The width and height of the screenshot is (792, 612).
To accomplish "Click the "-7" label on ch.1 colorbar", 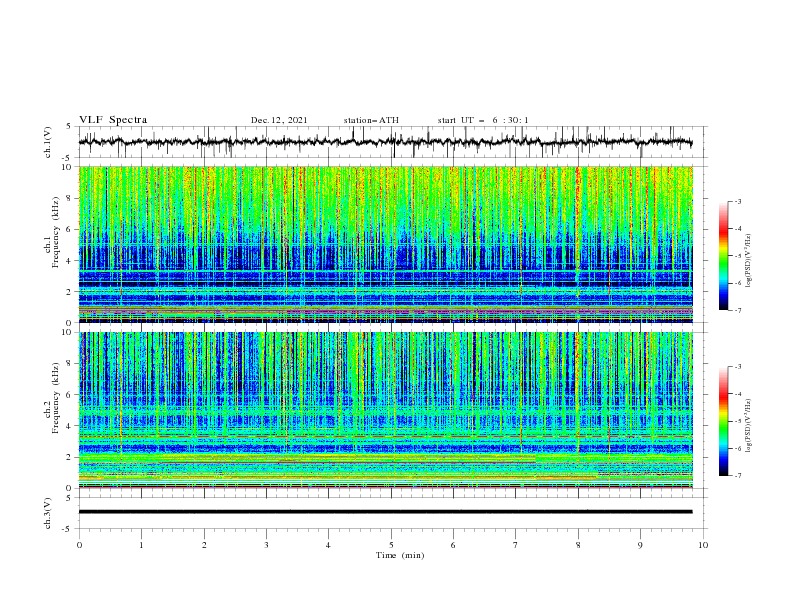I will click(737, 310).
